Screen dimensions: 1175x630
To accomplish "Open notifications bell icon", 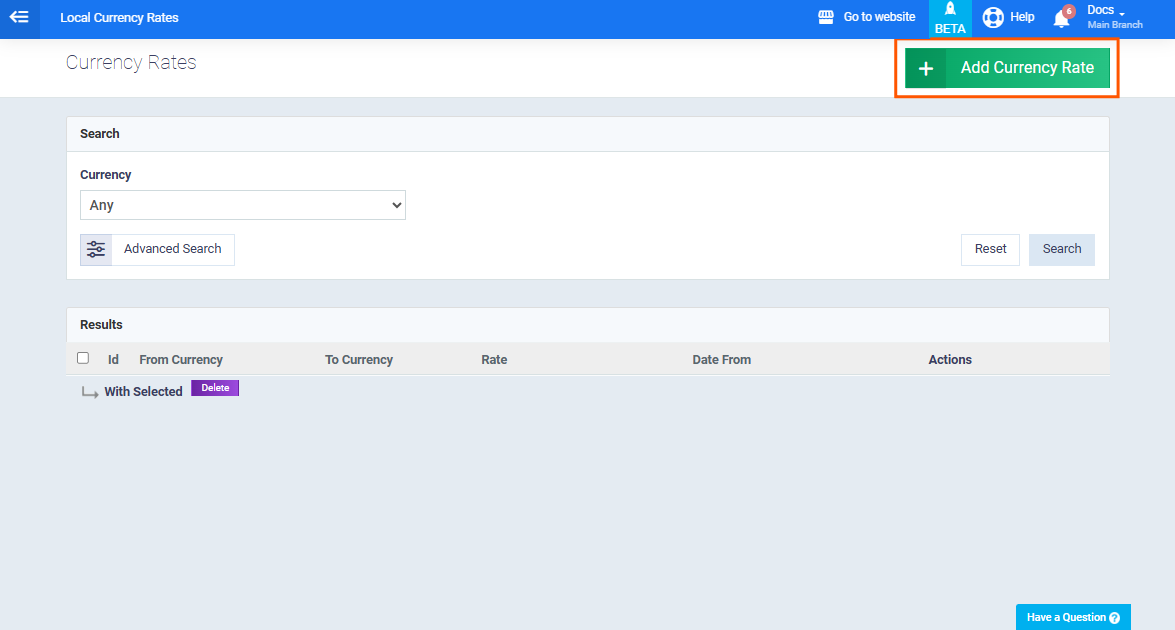I will (1061, 18).
